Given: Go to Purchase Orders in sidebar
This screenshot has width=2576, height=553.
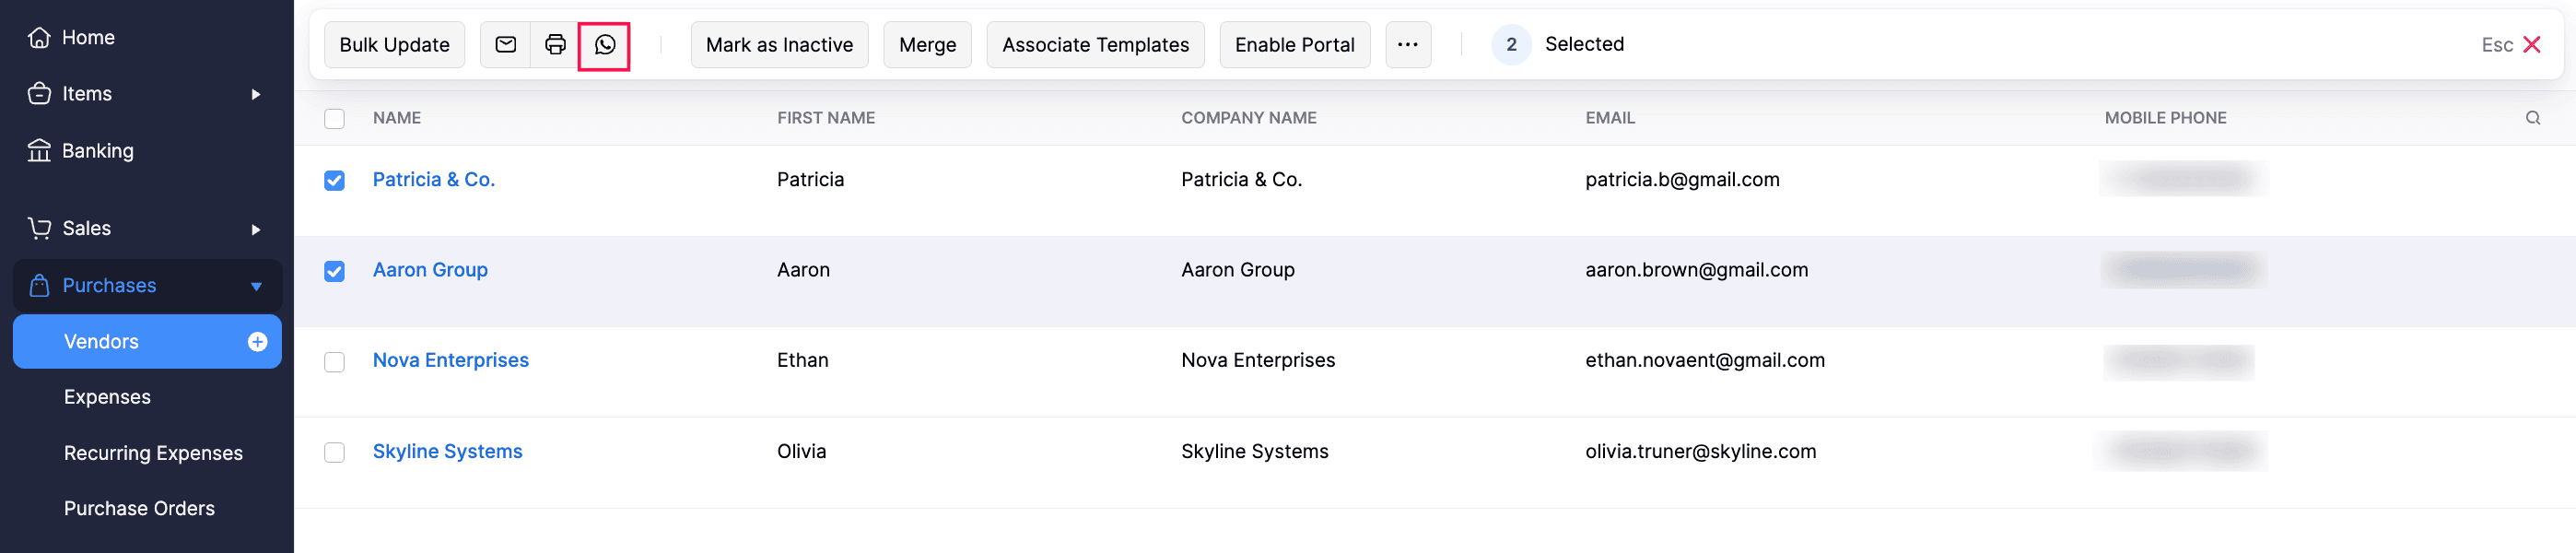Looking at the screenshot, I should coord(139,508).
